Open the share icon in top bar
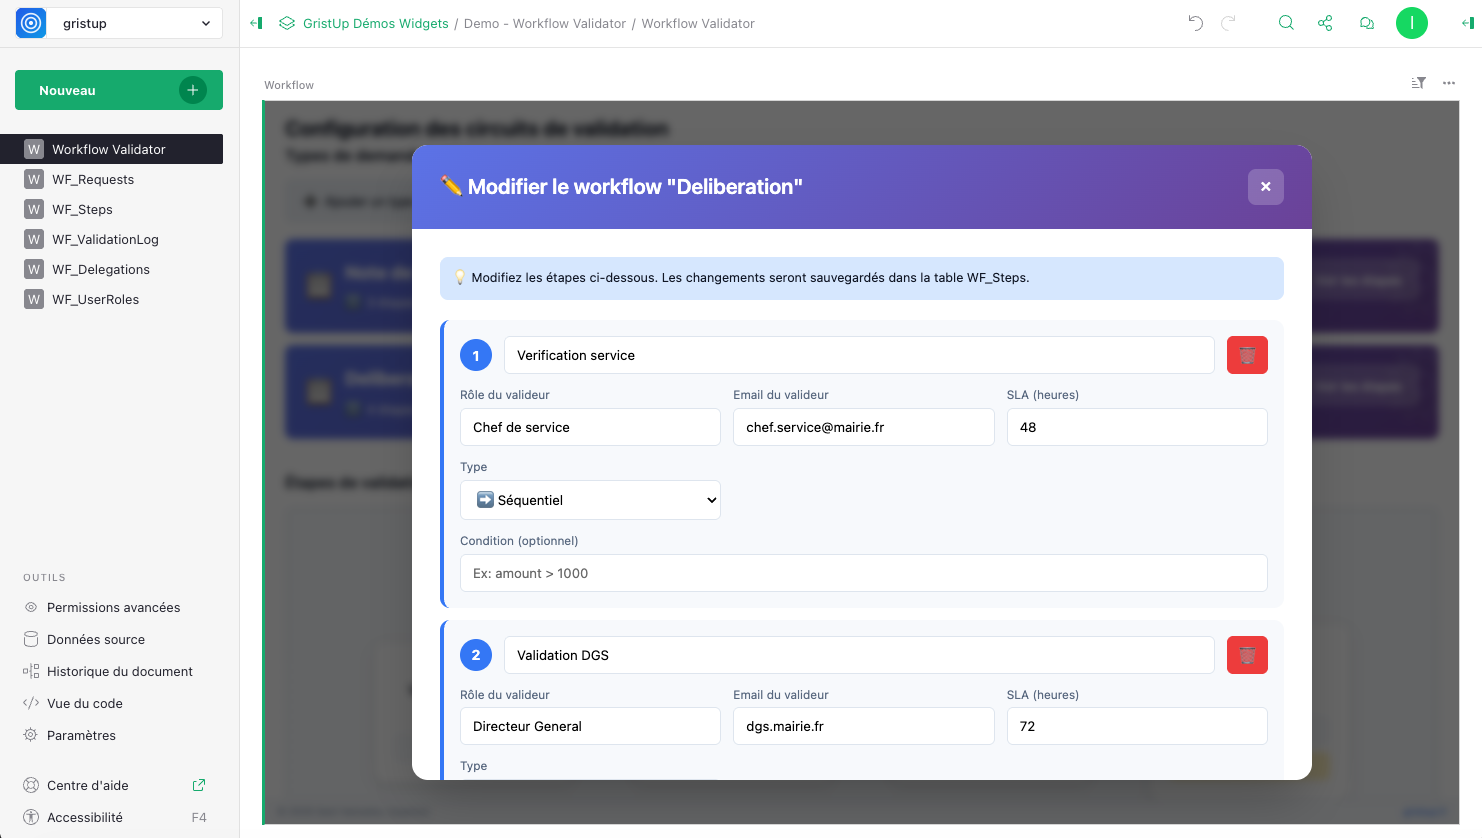 pyautogui.click(x=1325, y=23)
